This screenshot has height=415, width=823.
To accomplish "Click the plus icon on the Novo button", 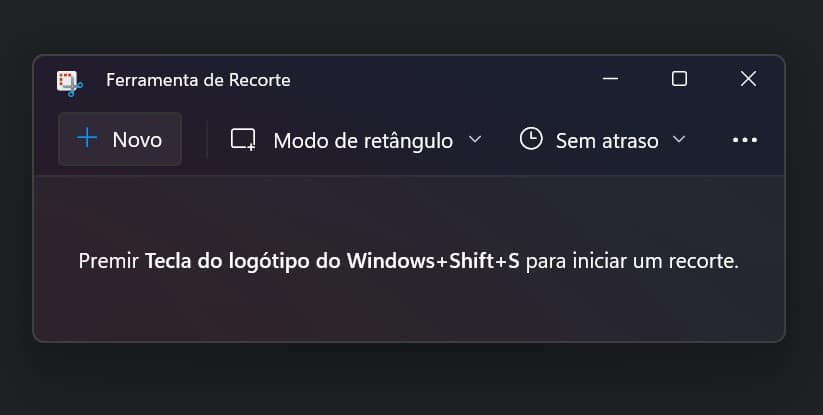I will [88, 139].
